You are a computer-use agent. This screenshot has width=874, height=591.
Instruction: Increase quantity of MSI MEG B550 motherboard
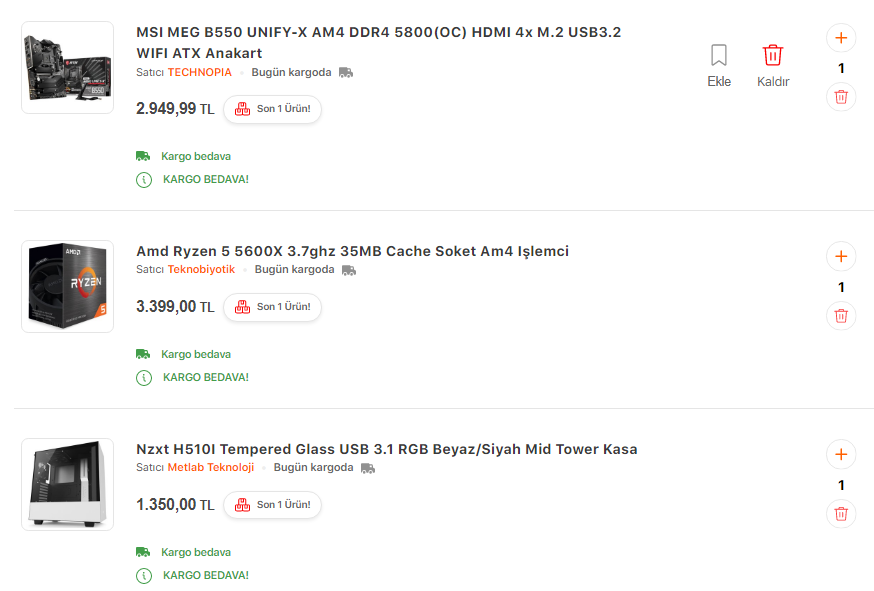point(841,38)
